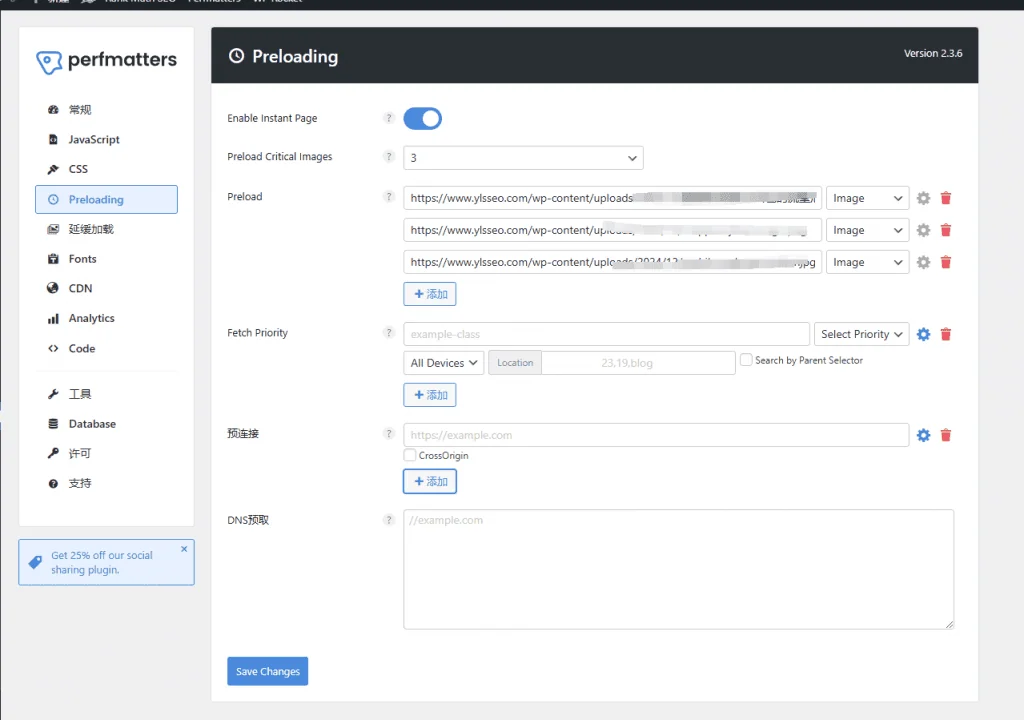Open settings gear for first preload URL

point(923,198)
